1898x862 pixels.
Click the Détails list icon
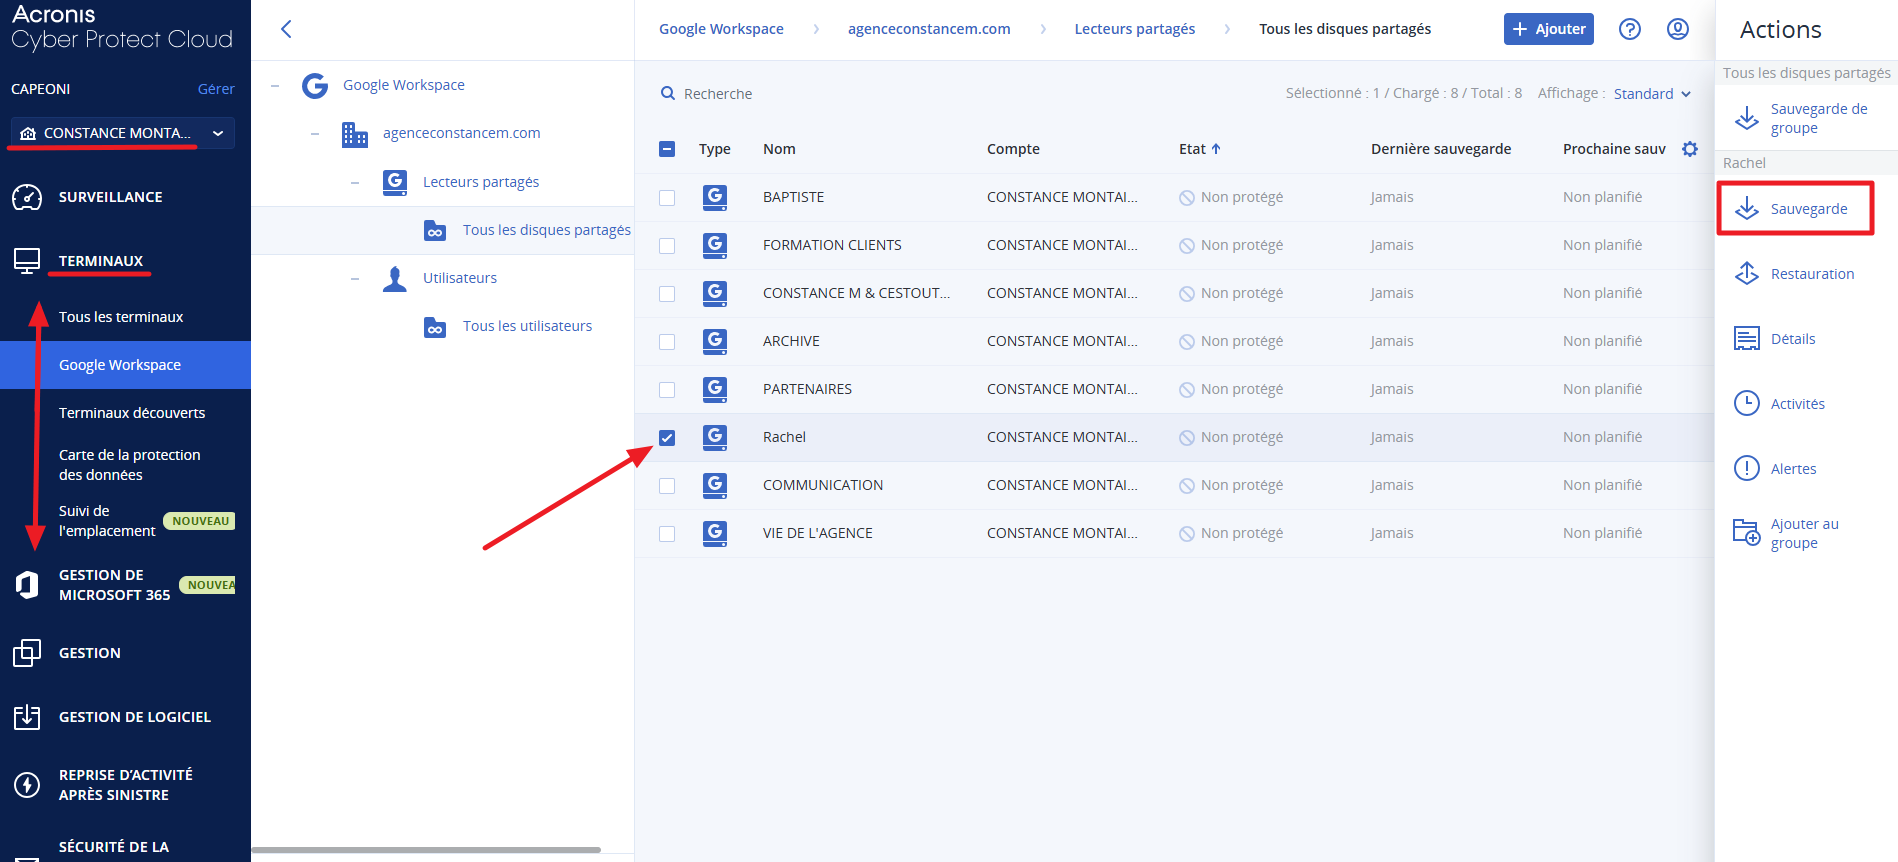coord(1747,339)
